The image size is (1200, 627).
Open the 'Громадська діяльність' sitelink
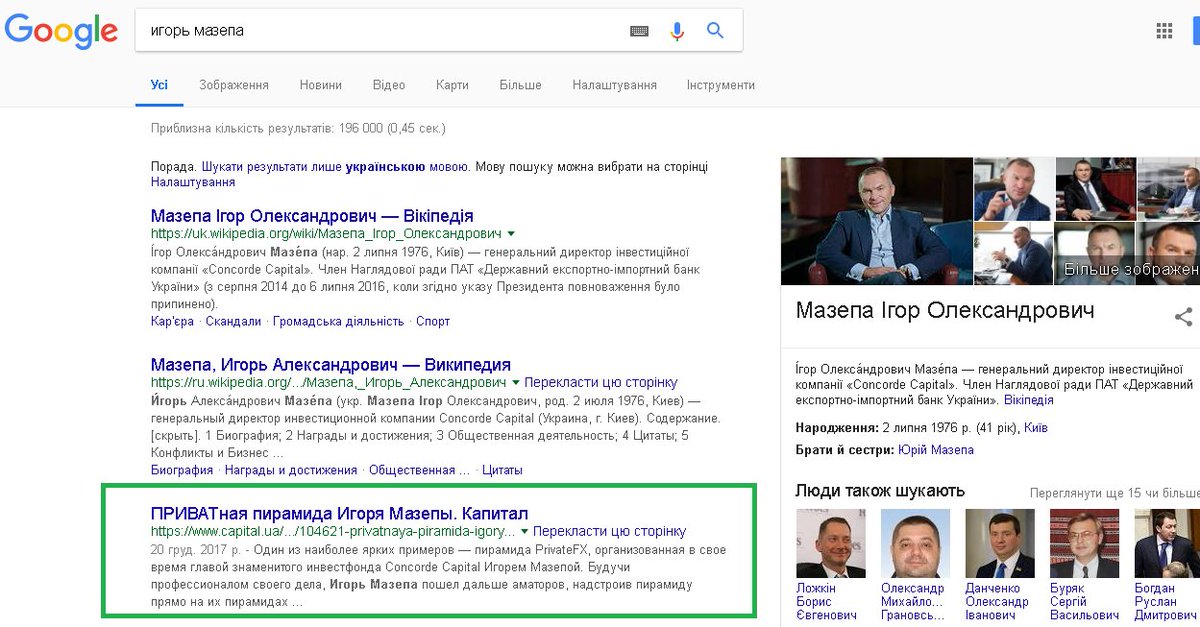338,321
